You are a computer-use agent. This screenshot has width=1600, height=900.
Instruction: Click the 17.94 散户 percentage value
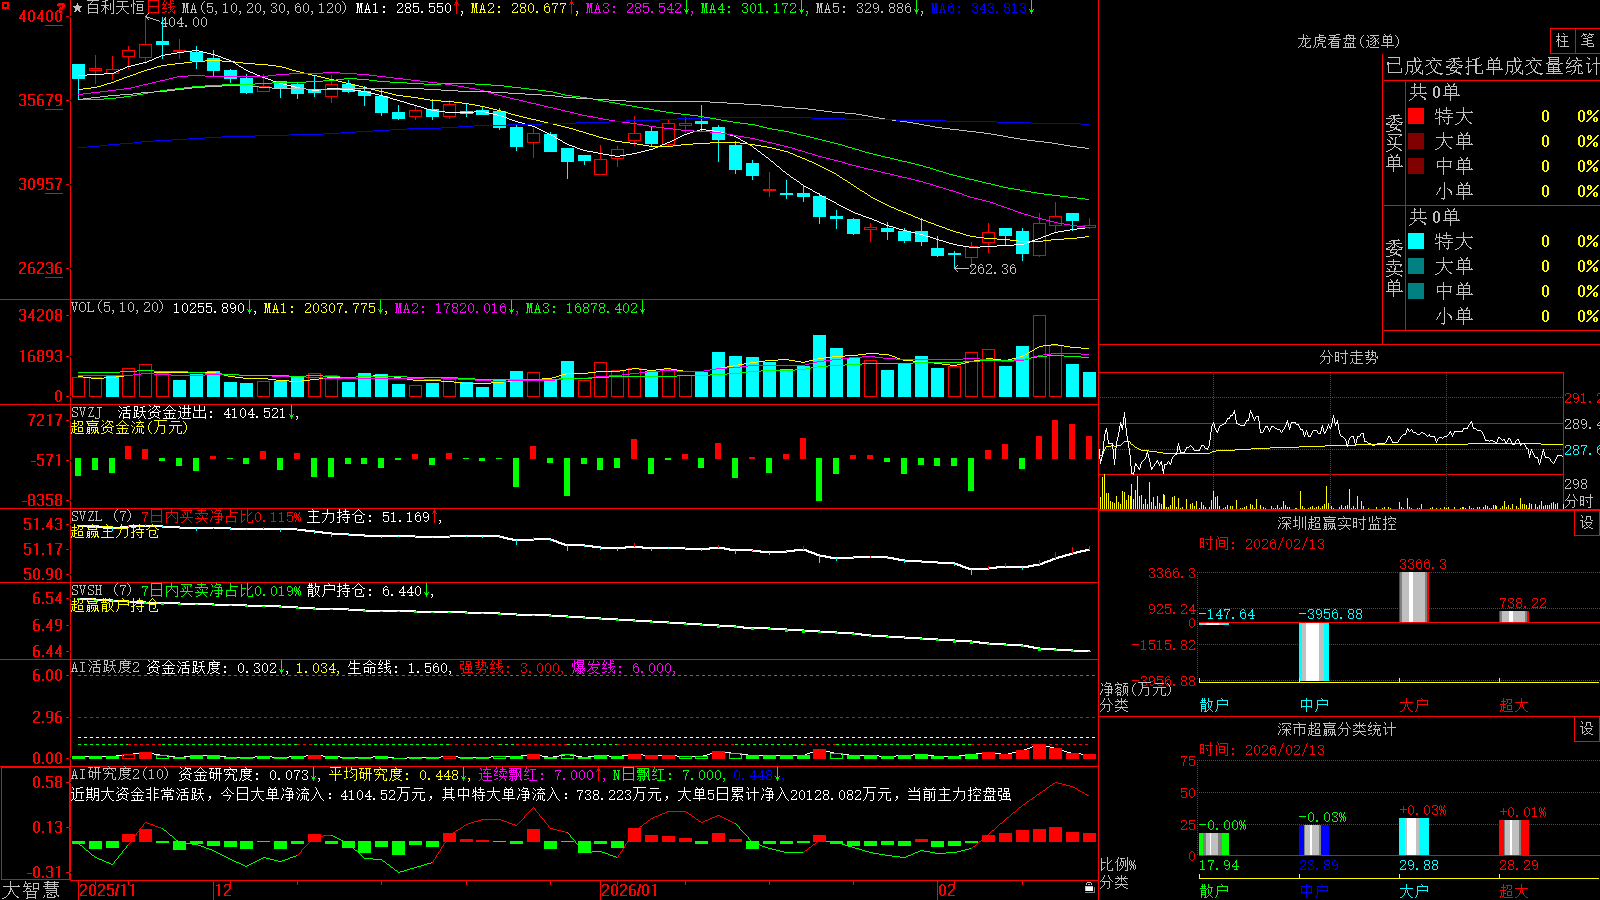click(1219, 865)
